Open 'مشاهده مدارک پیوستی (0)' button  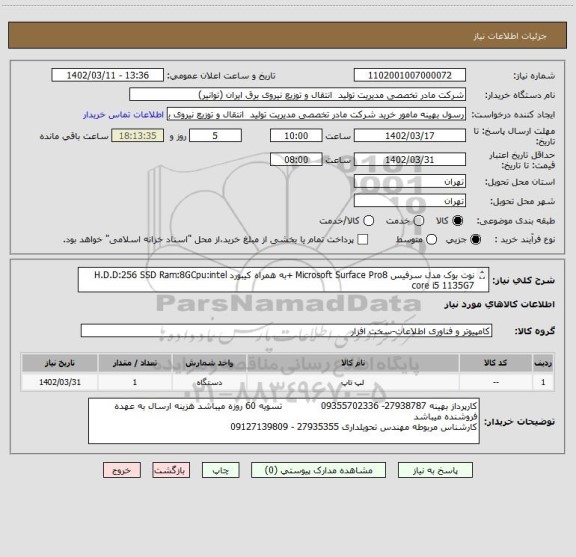click(x=318, y=470)
